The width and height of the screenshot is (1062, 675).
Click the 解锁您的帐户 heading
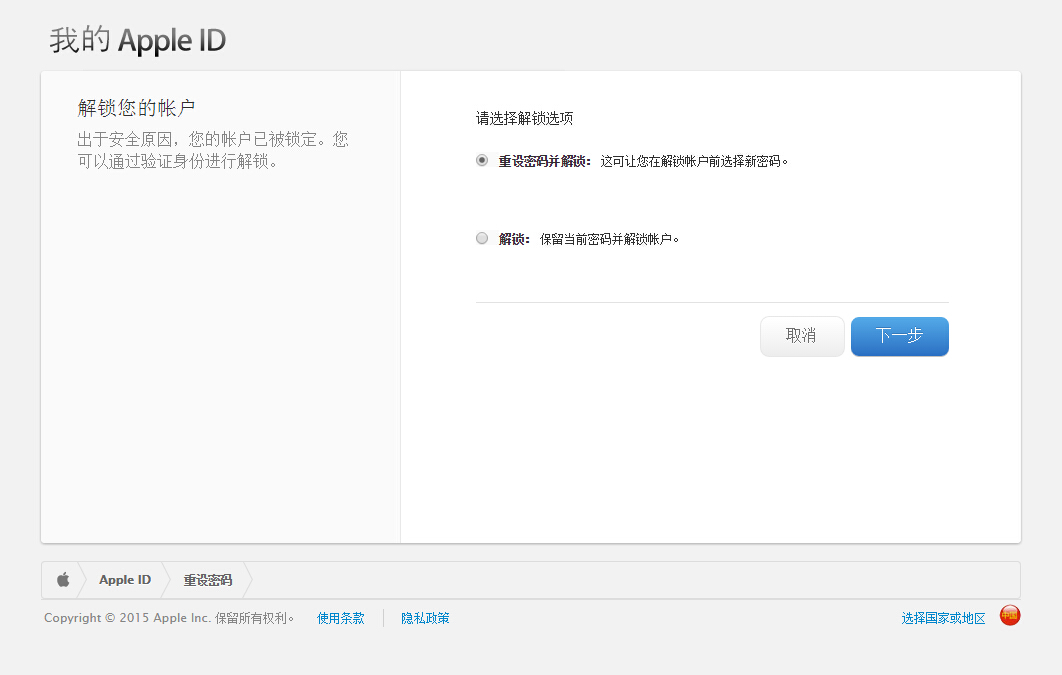pos(136,108)
